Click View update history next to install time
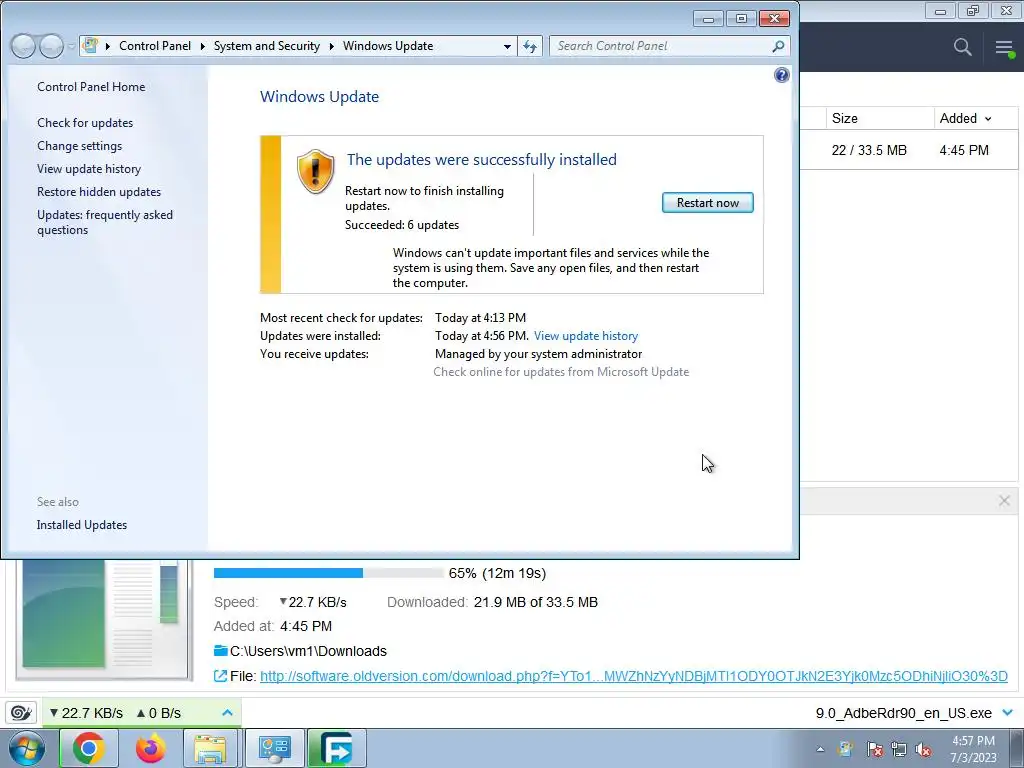 (586, 336)
